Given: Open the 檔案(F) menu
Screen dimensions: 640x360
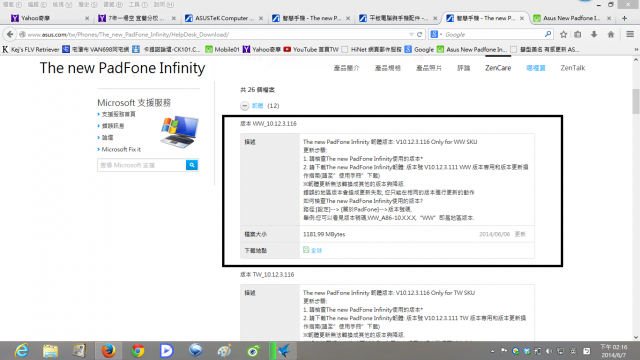Looking at the screenshot, I should coord(12,4).
